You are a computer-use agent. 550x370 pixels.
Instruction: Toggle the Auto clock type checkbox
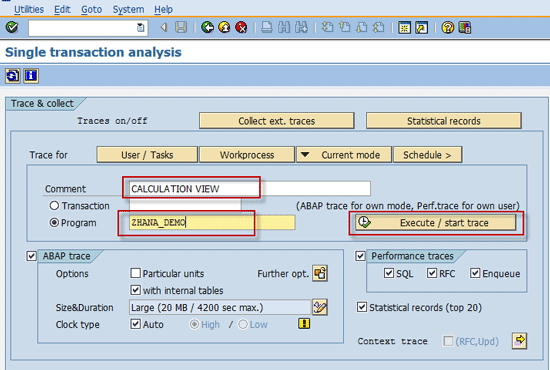(135, 324)
